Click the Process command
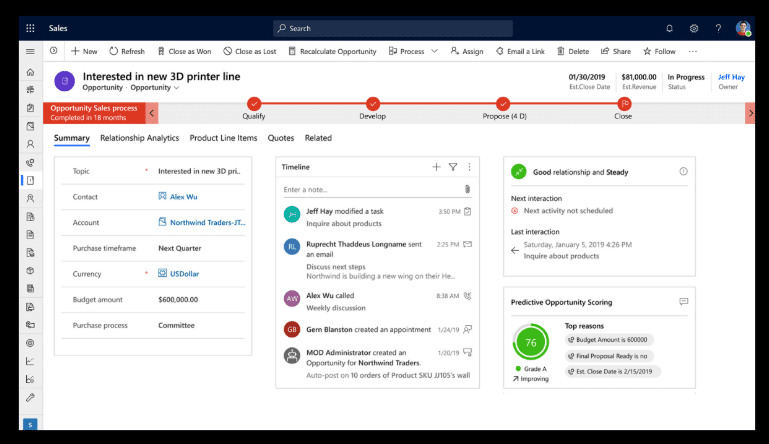 point(407,51)
